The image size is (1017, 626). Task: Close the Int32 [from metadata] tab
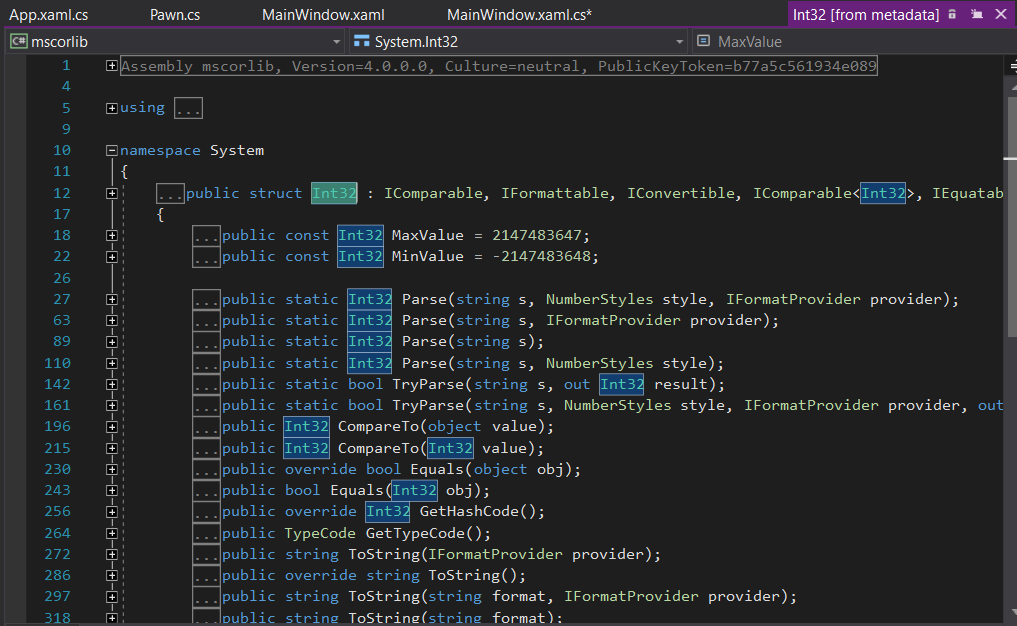pos(998,15)
